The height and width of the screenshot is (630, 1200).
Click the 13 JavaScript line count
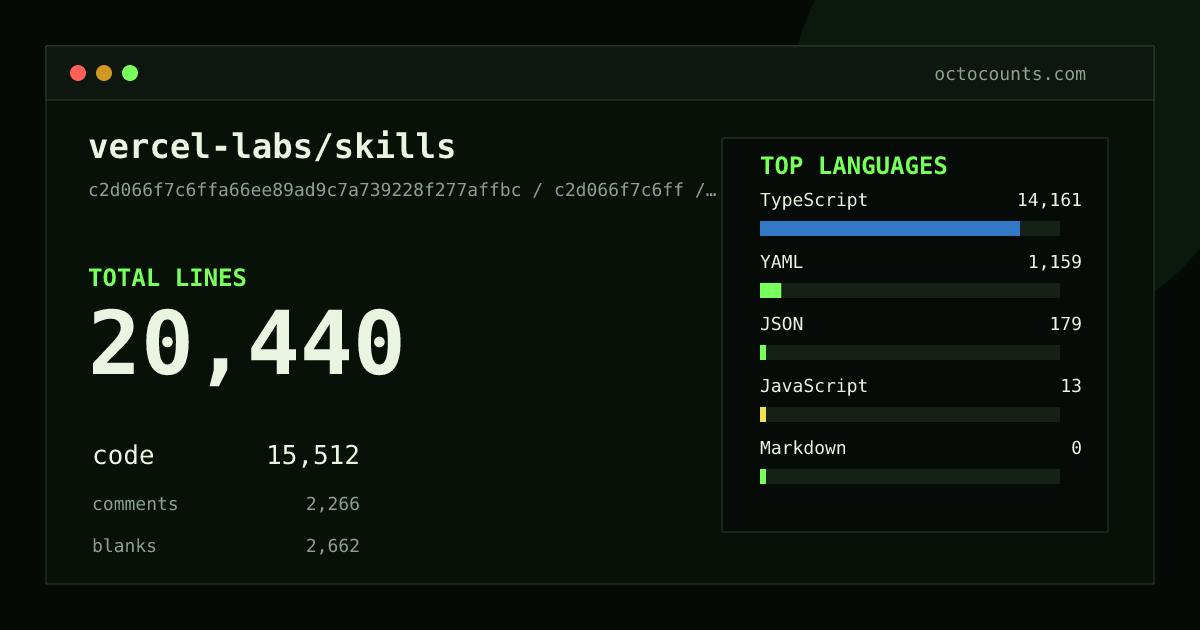(1071, 386)
